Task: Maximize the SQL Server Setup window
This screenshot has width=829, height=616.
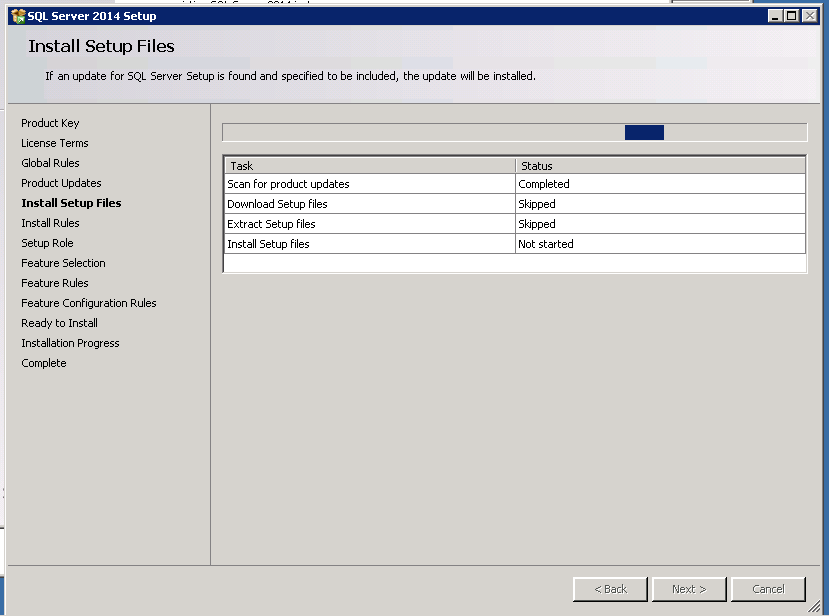Action: coord(791,16)
